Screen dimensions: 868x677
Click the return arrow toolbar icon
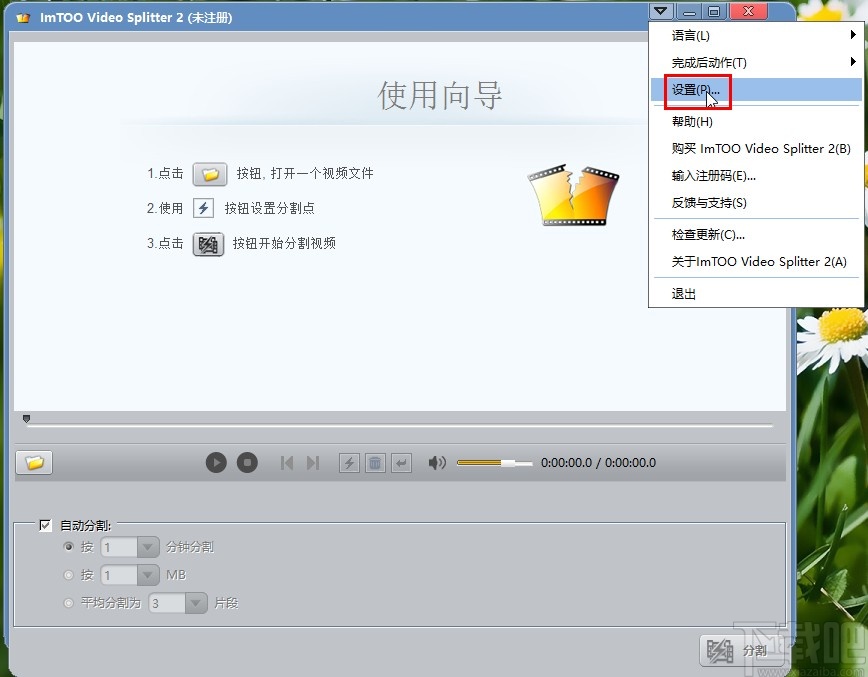coord(401,462)
